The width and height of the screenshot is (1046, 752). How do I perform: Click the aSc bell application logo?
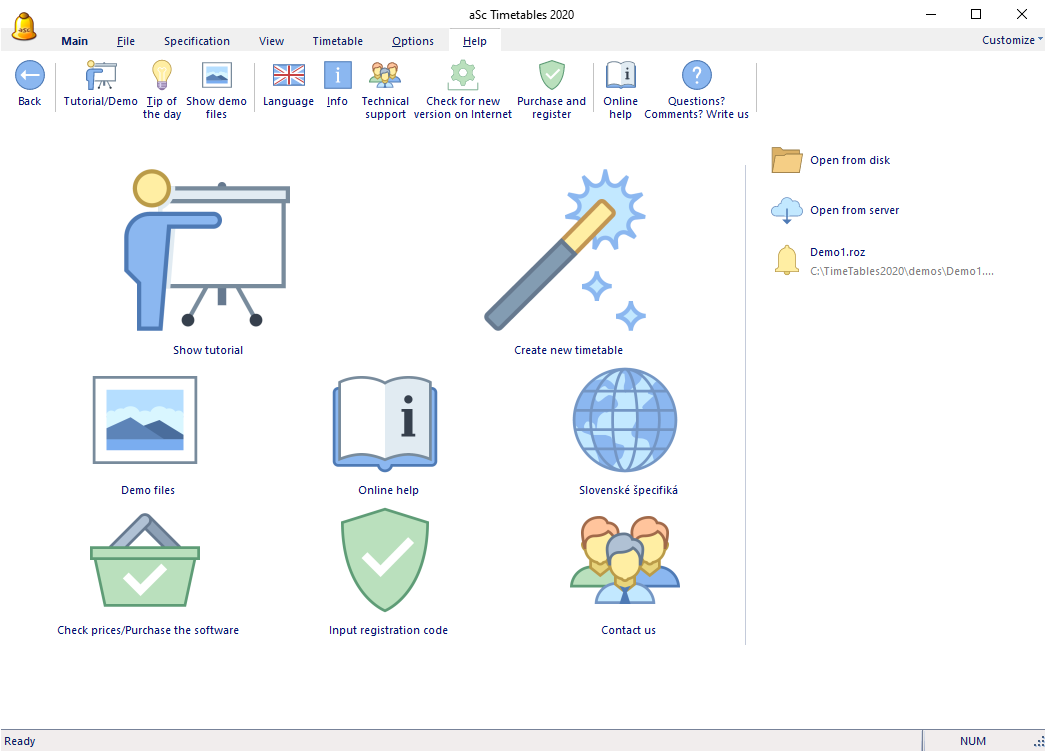click(x=24, y=27)
